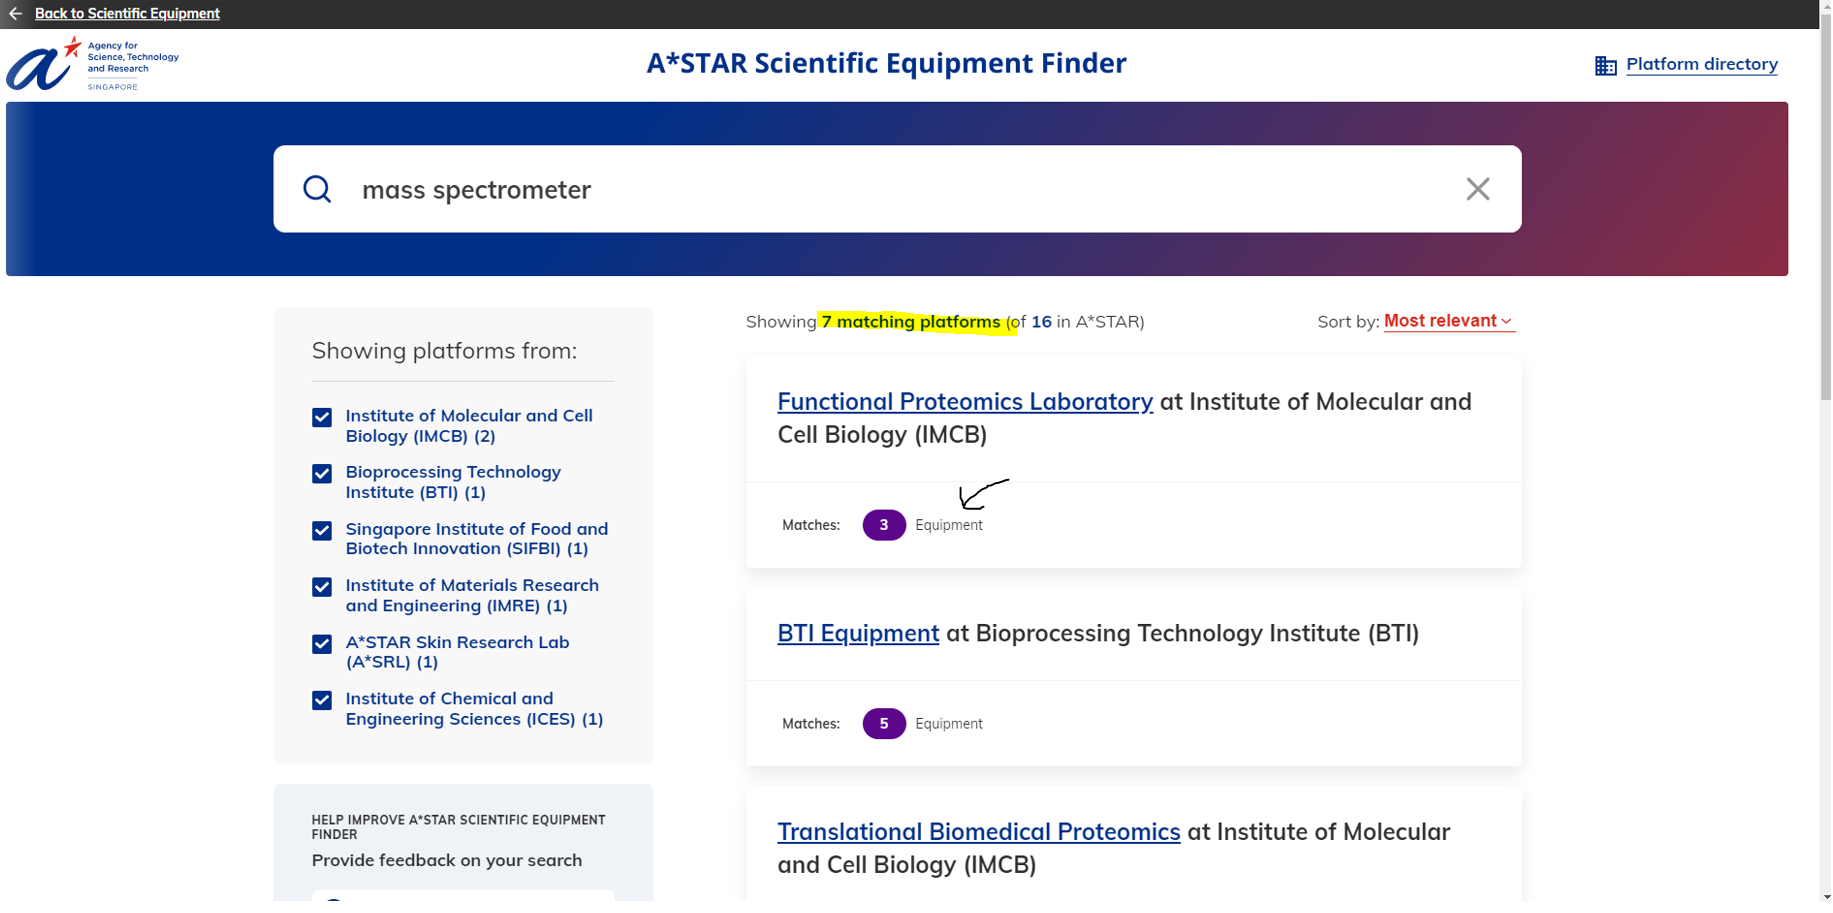The height and width of the screenshot is (913, 1833).
Task: Focus the mass spectrometer search field
Action: coord(897,189)
